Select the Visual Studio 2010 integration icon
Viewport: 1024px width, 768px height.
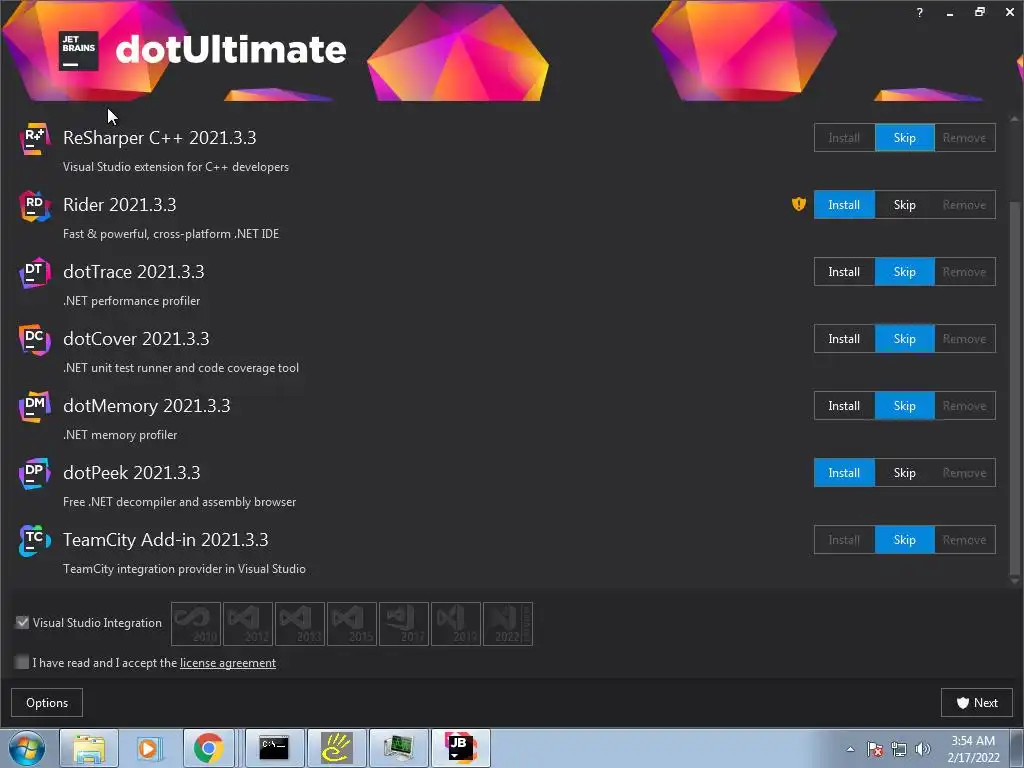coord(196,624)
